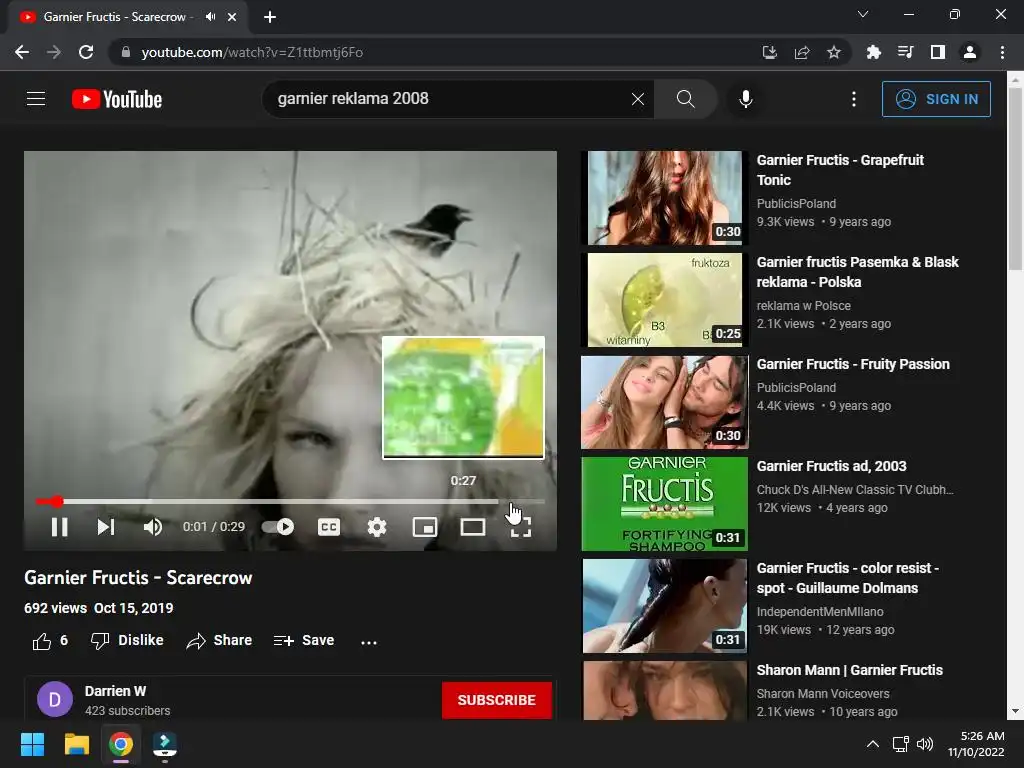This screenshot has width=1024, height=768.
Task: Open video player settings gear
Action: tap(377, 527)
